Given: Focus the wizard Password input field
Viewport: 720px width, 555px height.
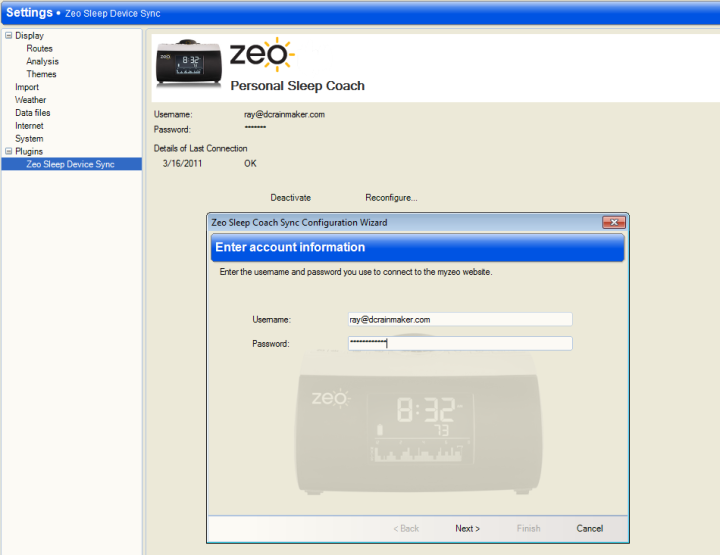Looking at the screenshot, I should click(x=460, y=343).
